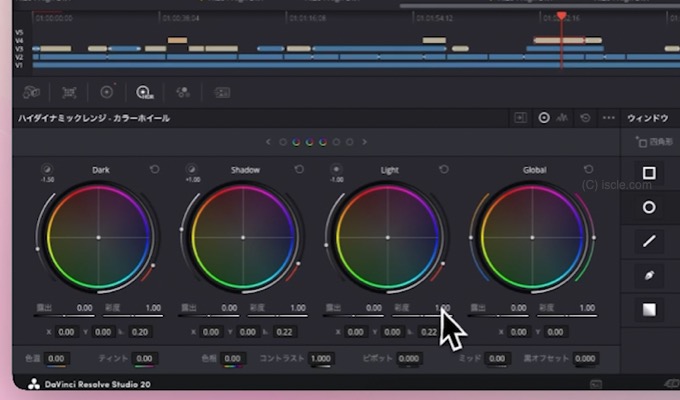Go to previous wheel bank with left chevron
680x400 pixels.
coord(268,142)
